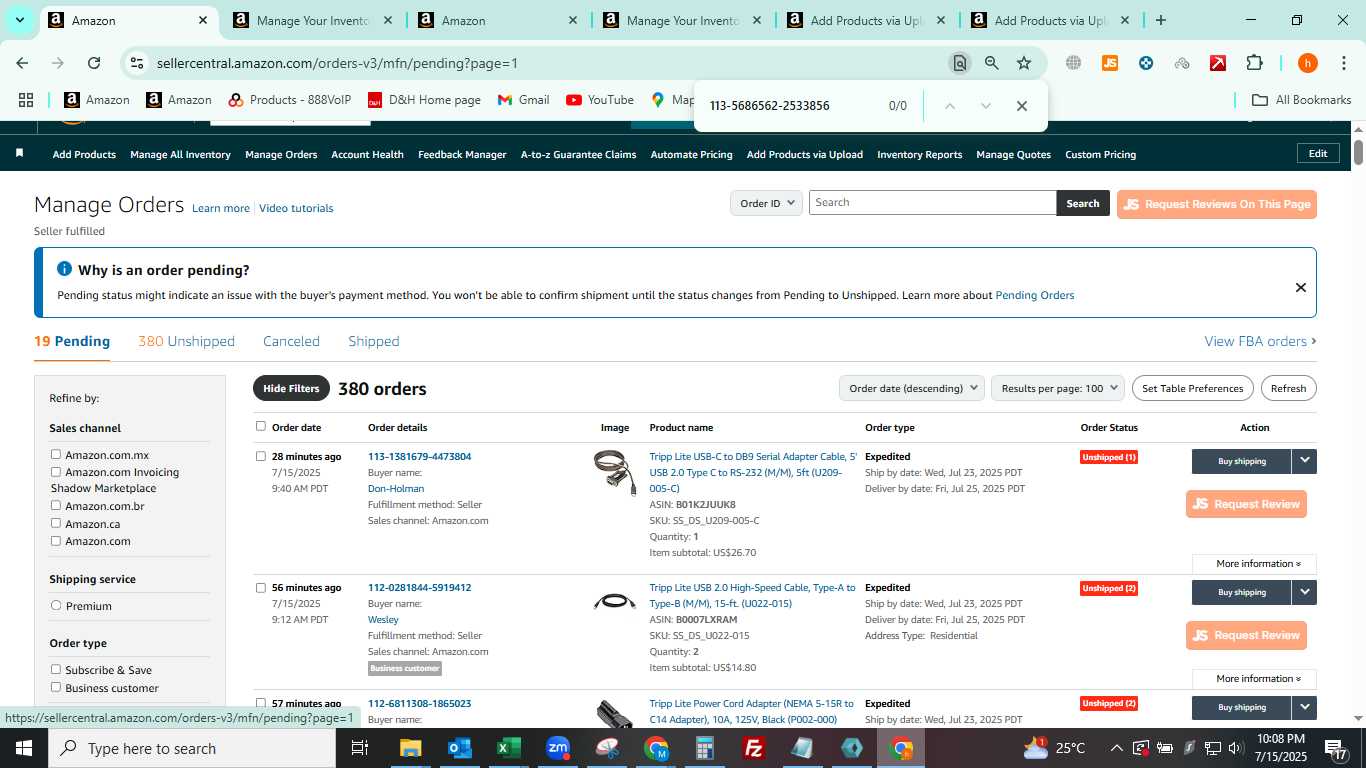Click the Set Table Preferences button
Screen dimensions: 1366x768
click(x=1193, y=388)
